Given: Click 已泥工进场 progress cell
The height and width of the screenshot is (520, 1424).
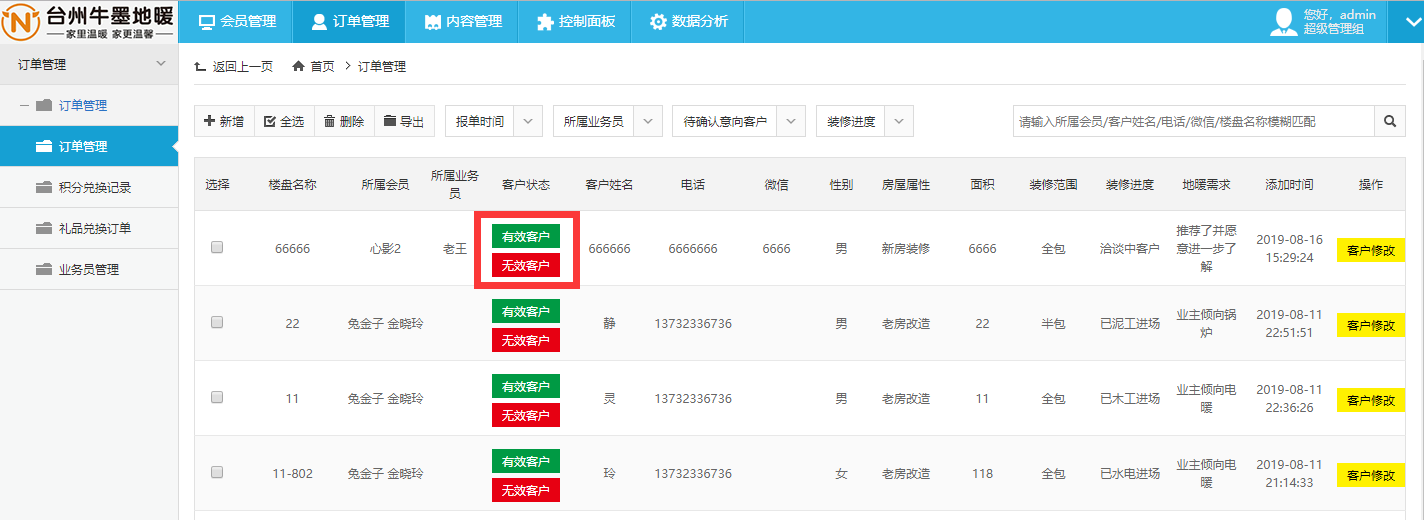Looking at the screenshot, I should 1130,323.
